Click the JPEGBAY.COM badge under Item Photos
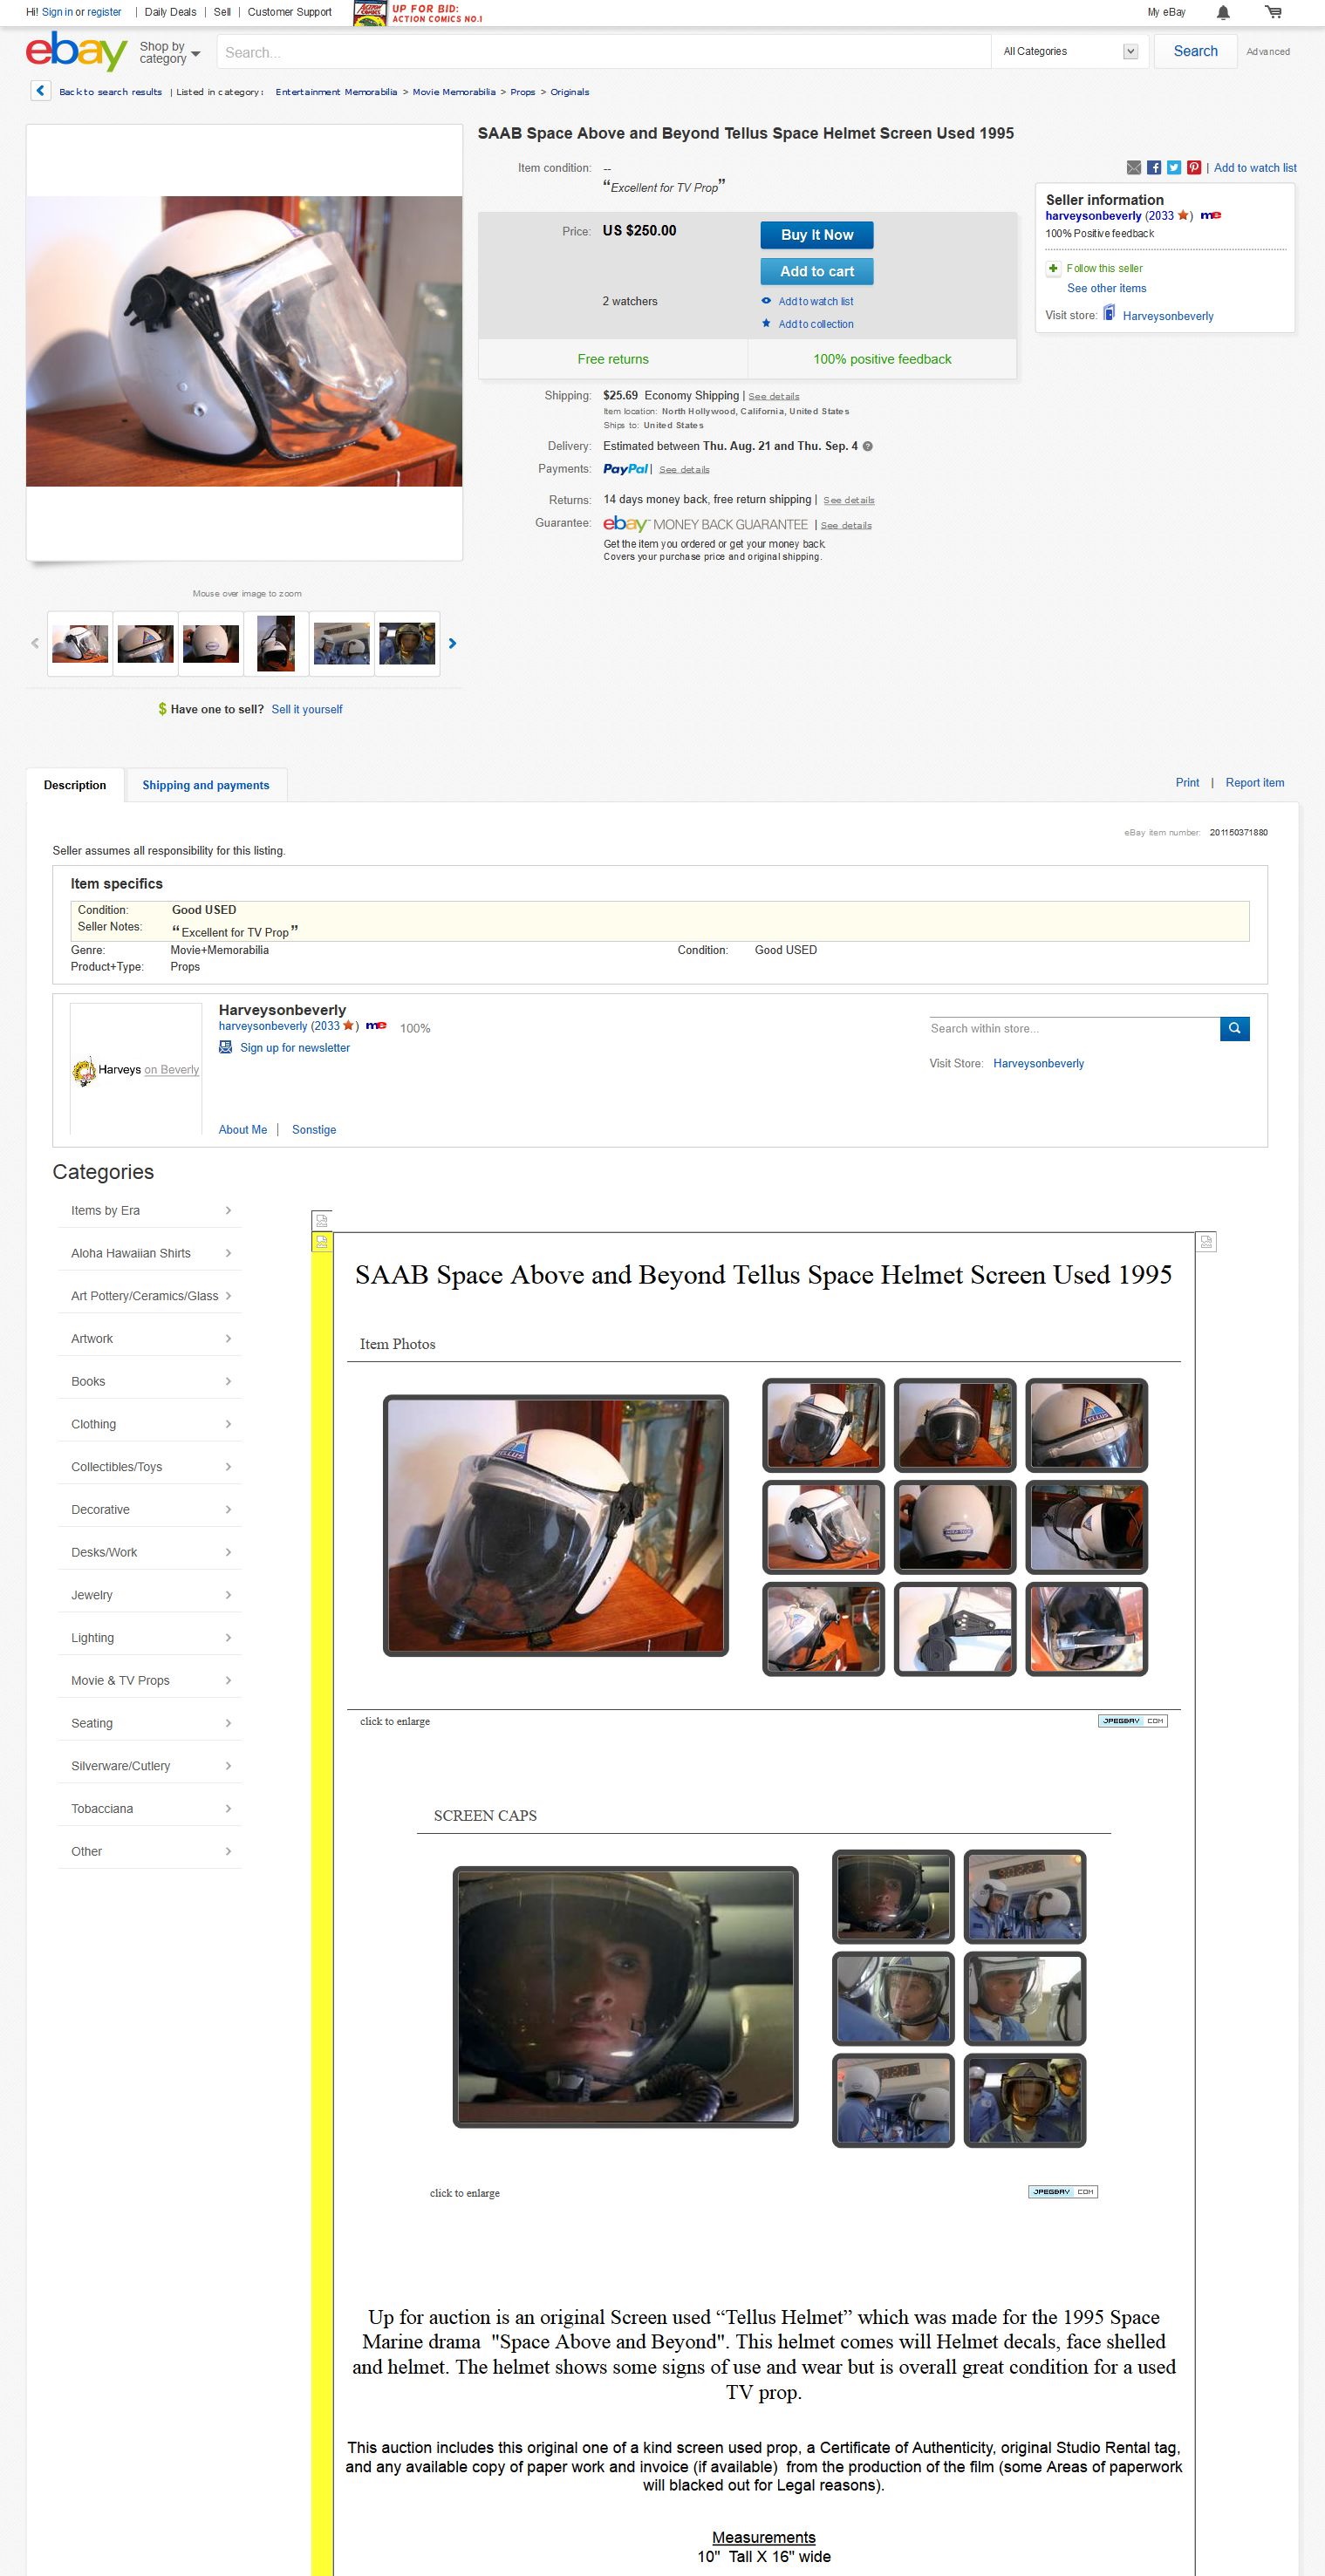Image resolution: width=1325 pixels, height=2576 pixels. pos(1132,1721)
